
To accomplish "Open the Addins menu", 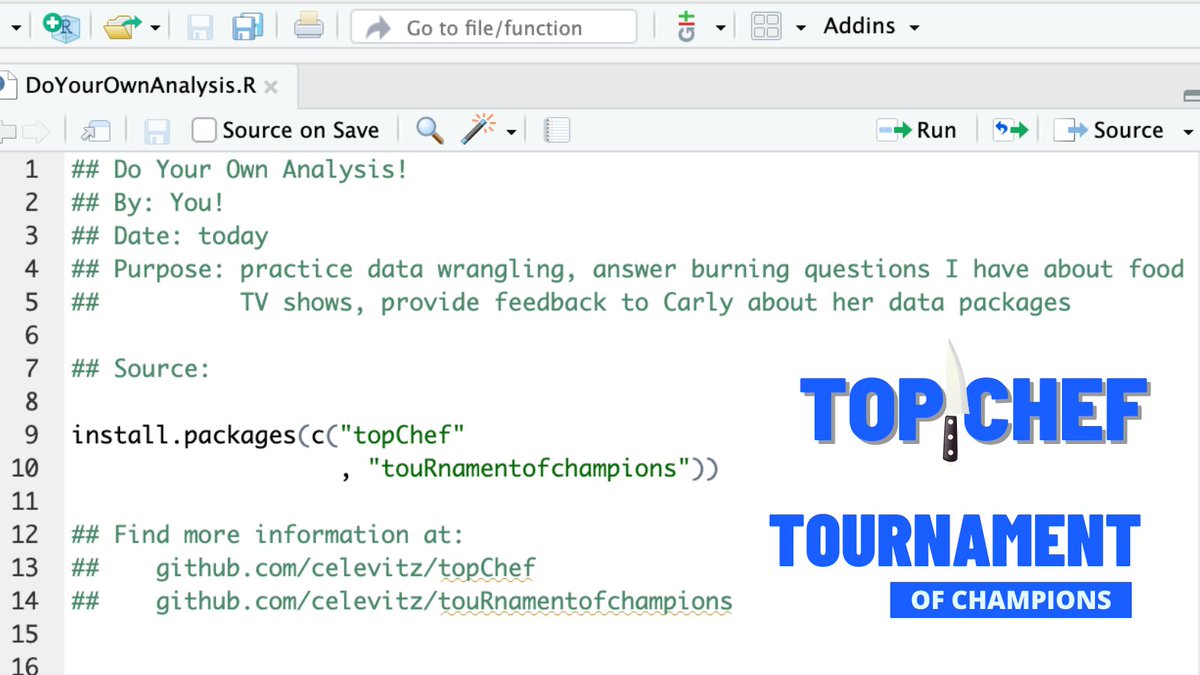I will (871, 27).
